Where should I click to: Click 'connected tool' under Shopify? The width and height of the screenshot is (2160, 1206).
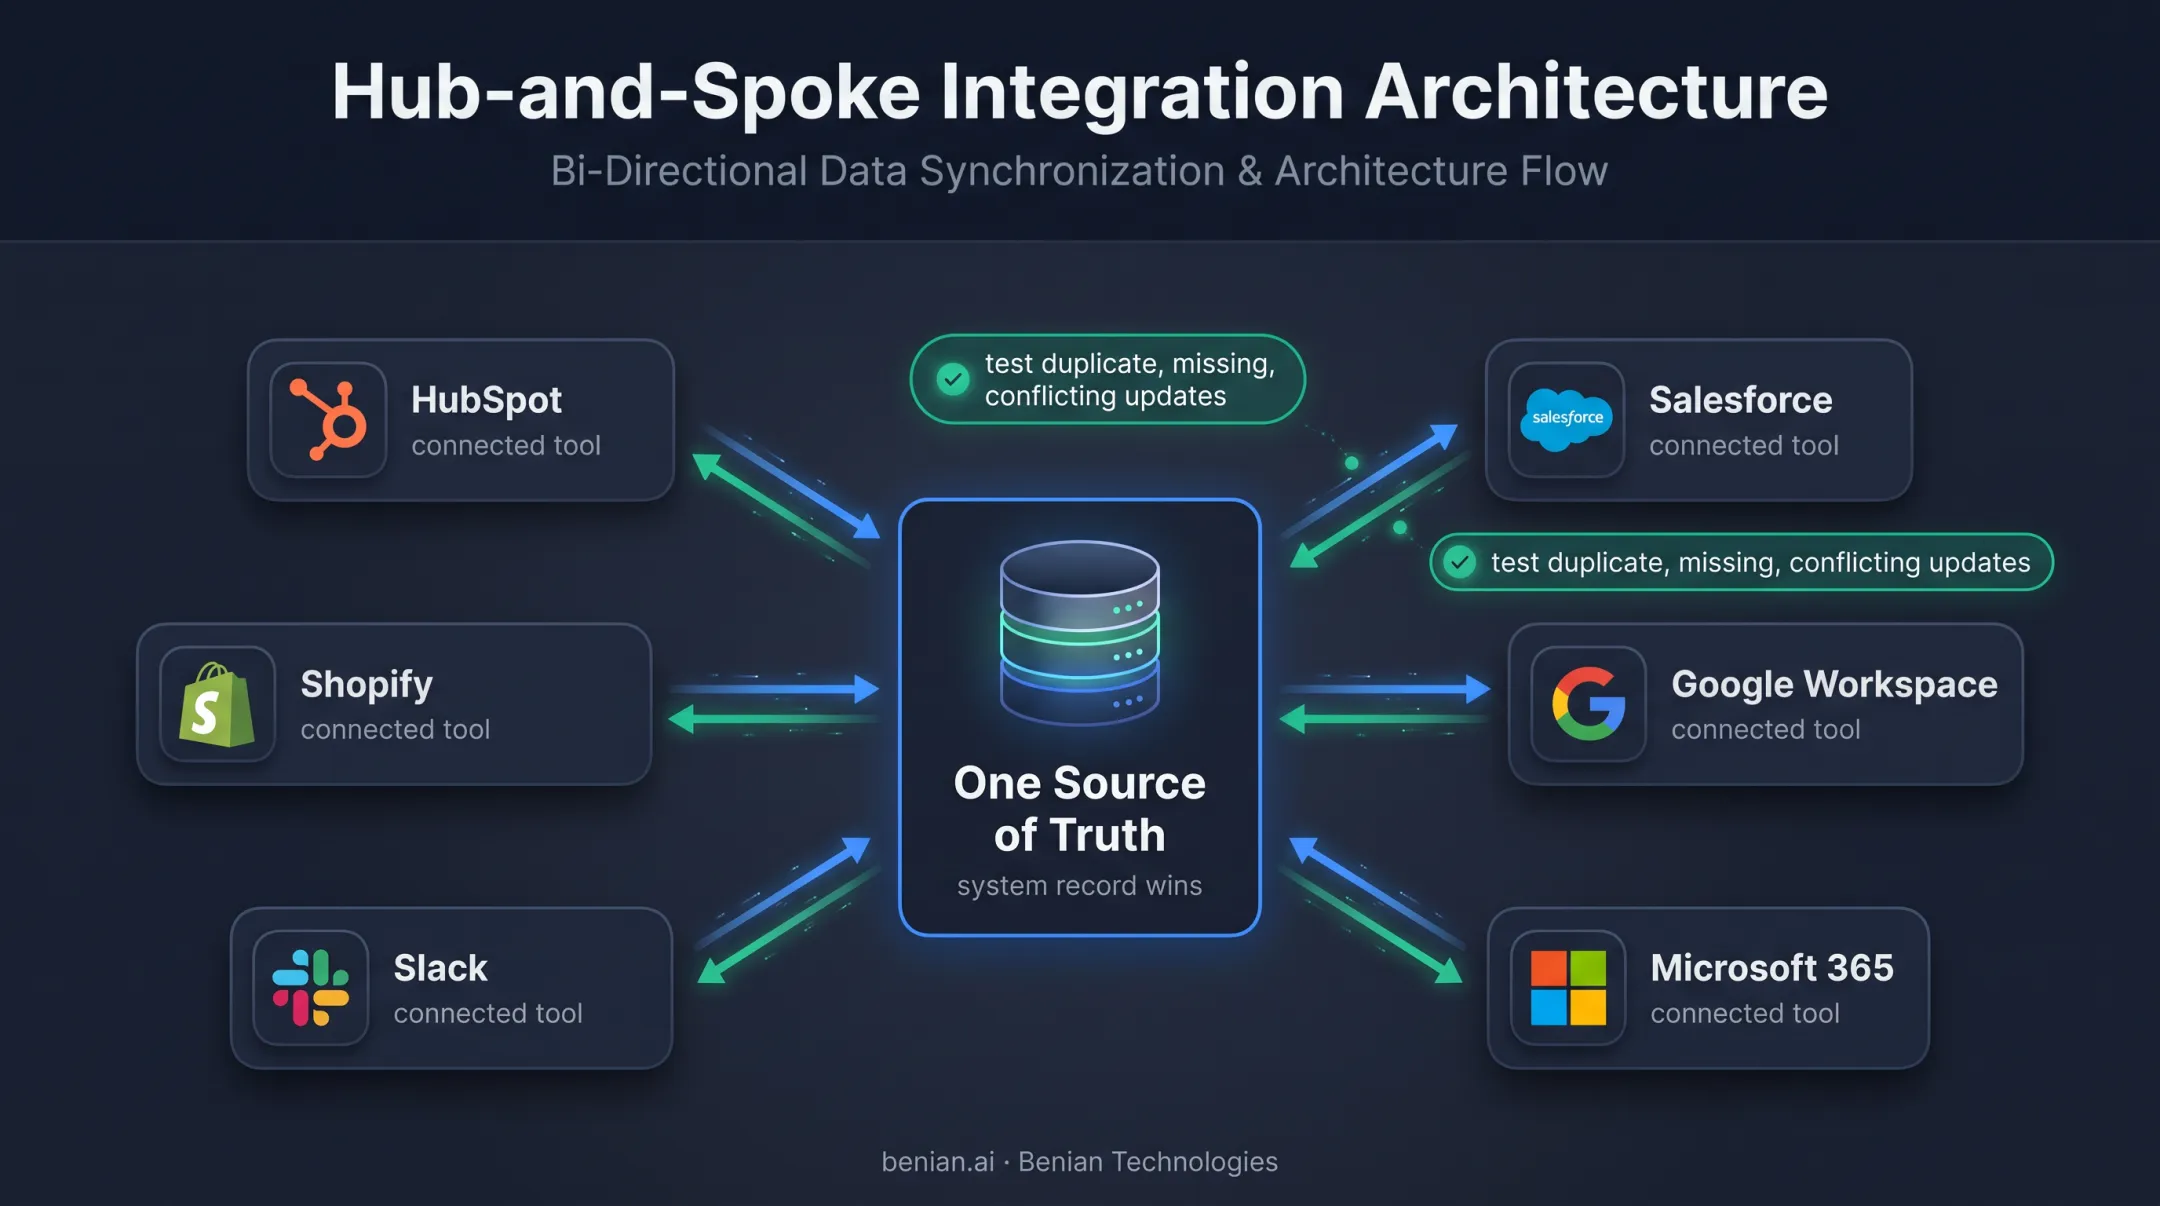(x=395, y=730)
